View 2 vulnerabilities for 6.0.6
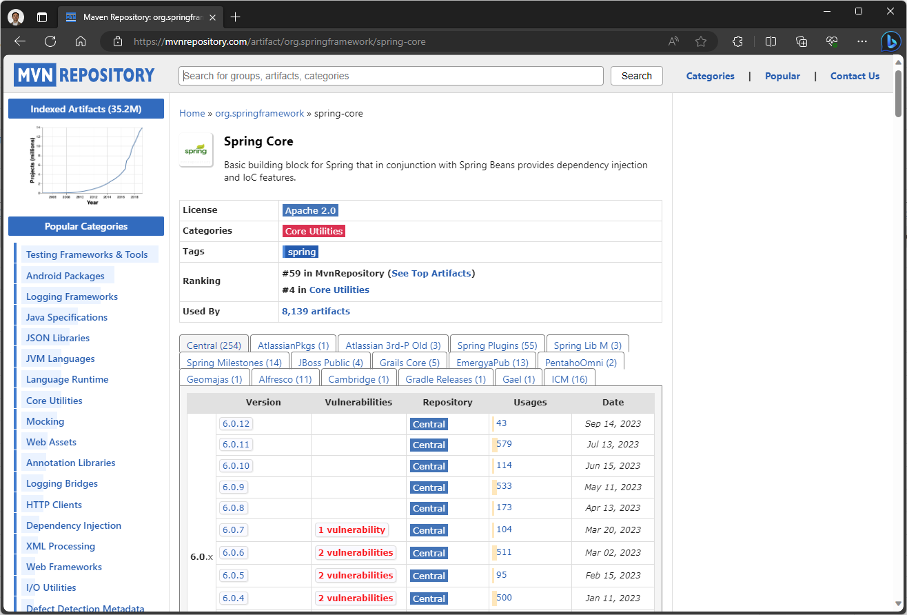Screen dimensions: 908x616 (x=356, y=552)
